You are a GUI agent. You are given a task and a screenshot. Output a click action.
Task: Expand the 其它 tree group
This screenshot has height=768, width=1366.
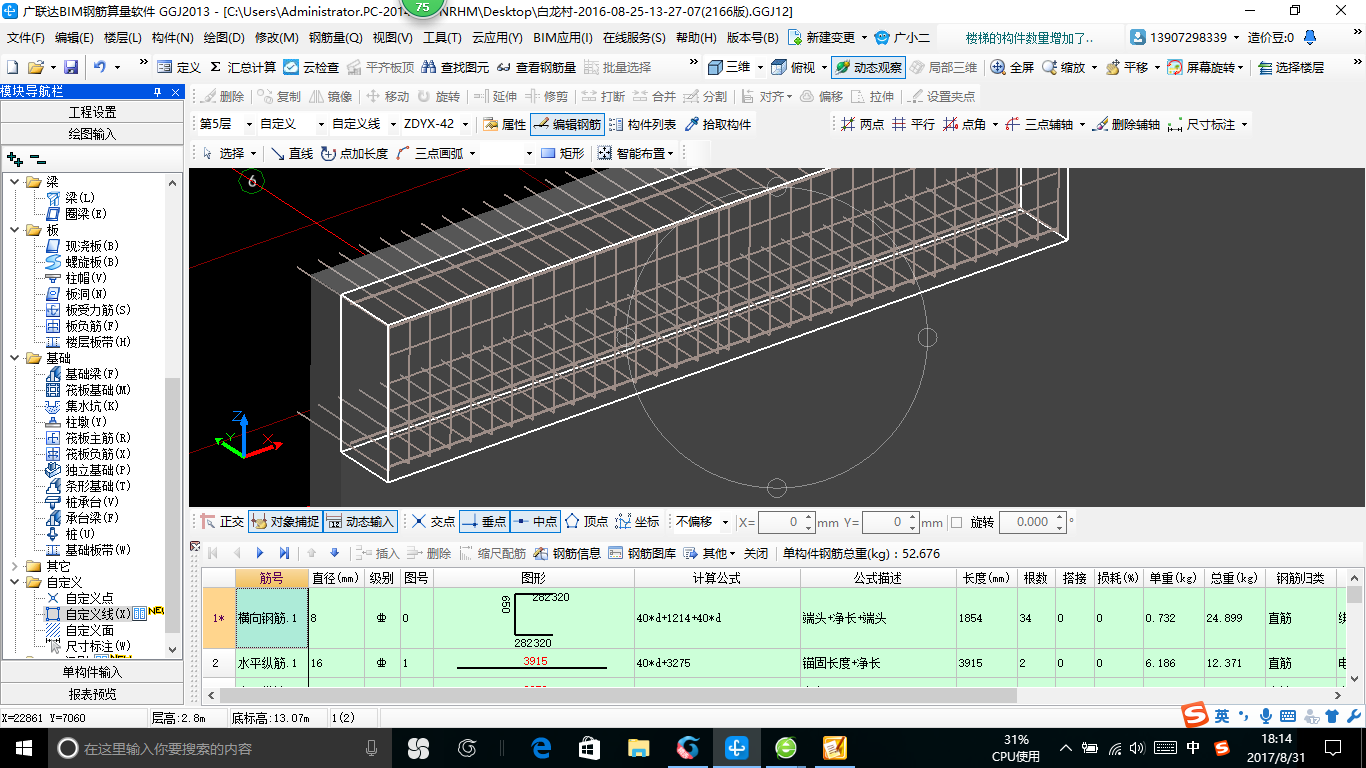point(14,566)
